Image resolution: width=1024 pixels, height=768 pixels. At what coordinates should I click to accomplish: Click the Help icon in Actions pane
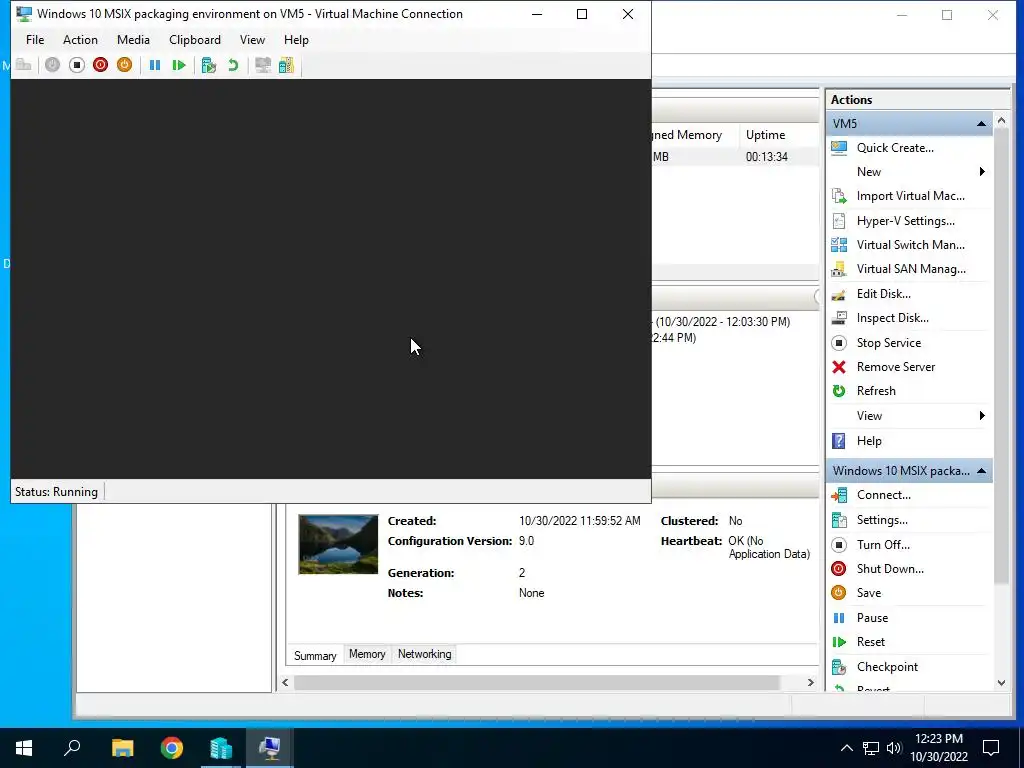tap(839, 441)
